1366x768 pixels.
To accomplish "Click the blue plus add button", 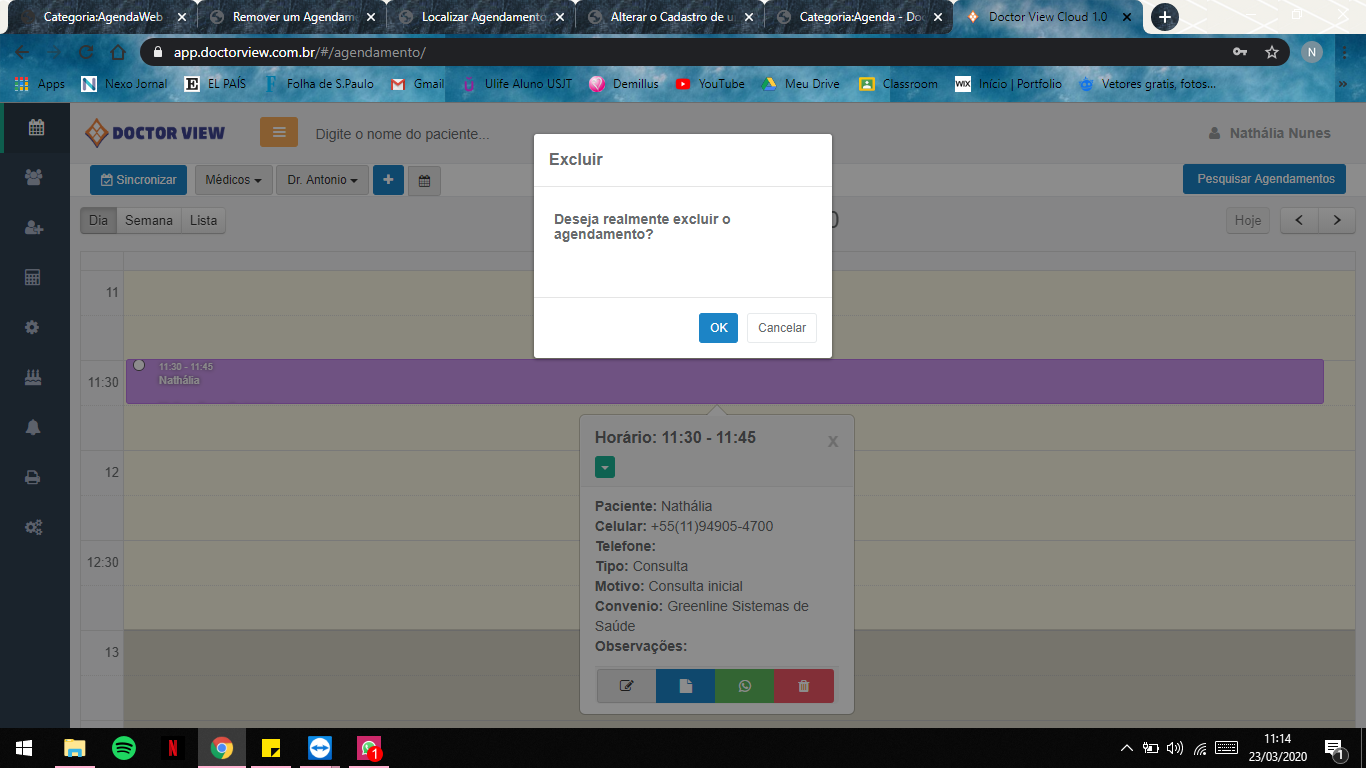I will [x=387, y=180].
